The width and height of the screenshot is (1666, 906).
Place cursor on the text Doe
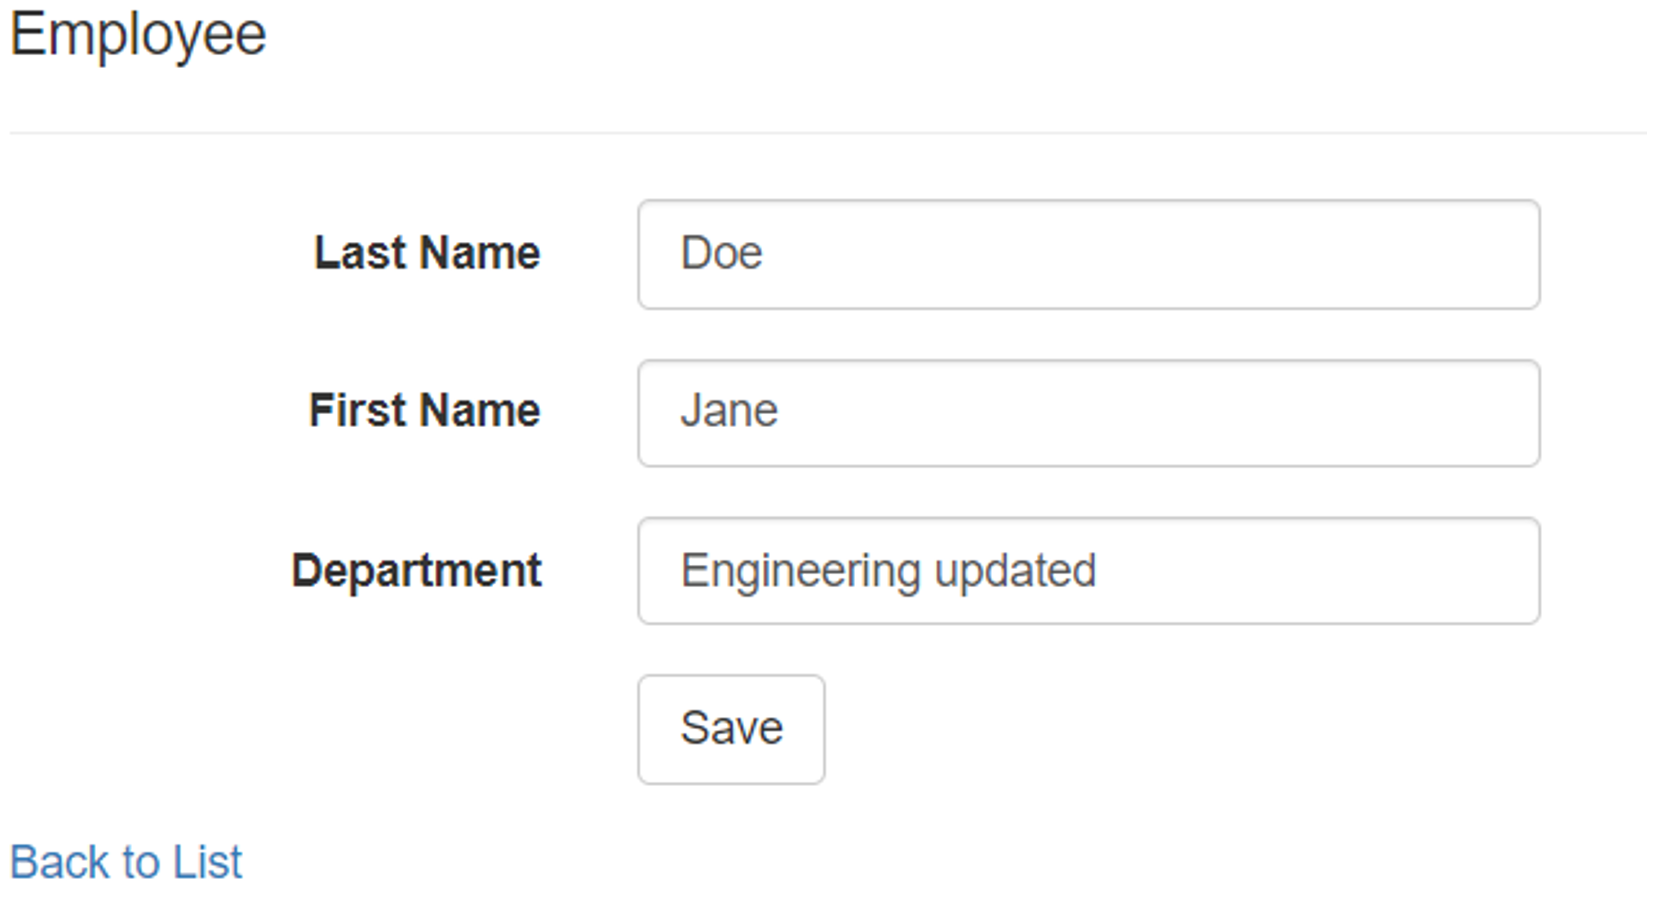[x=721, y=254]
